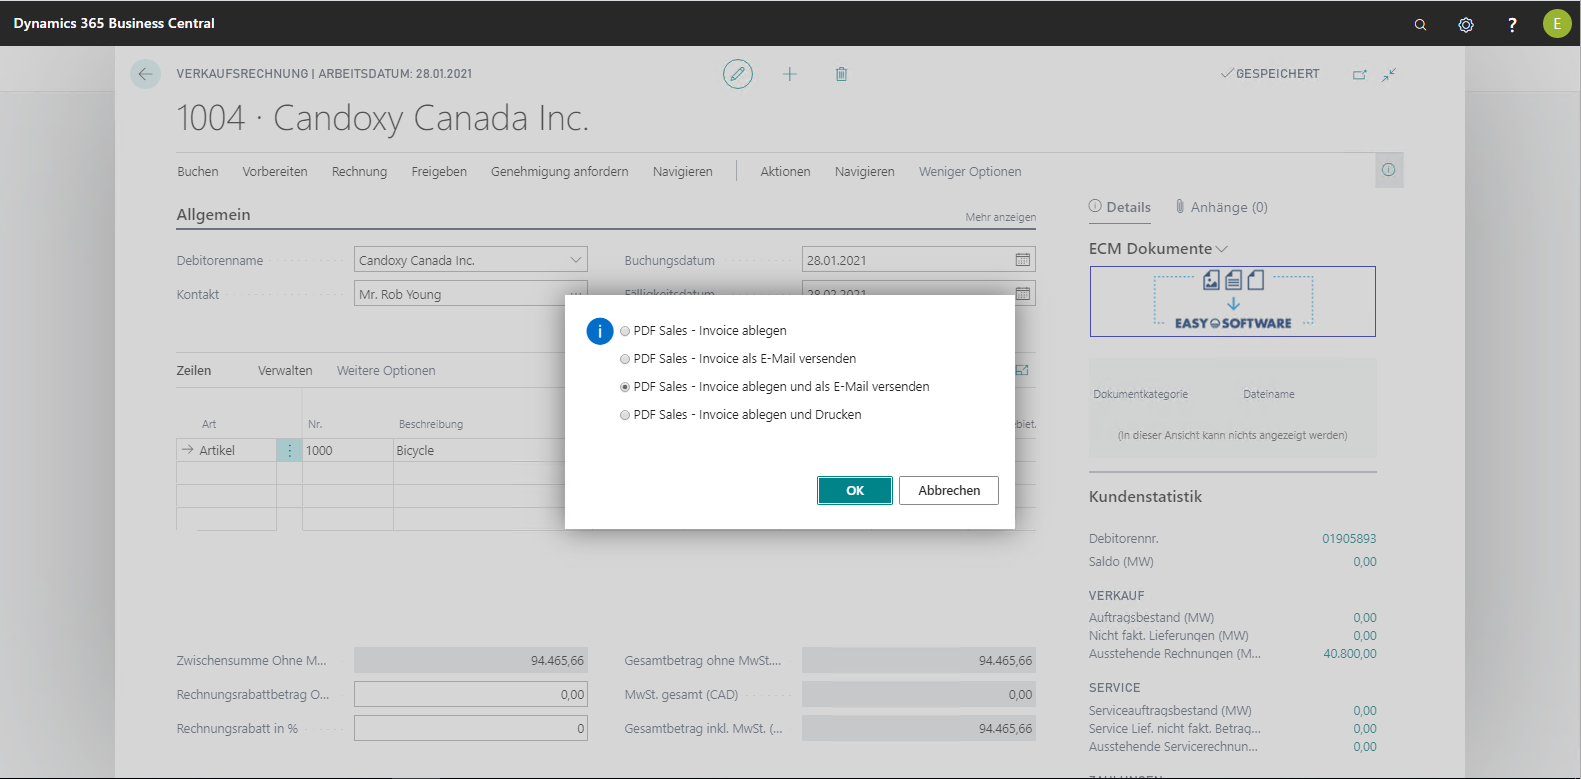The width and height of the screenshot is (1581, 779).
Task: Open row options for Artikel line
Action: [x=290, y=450]
